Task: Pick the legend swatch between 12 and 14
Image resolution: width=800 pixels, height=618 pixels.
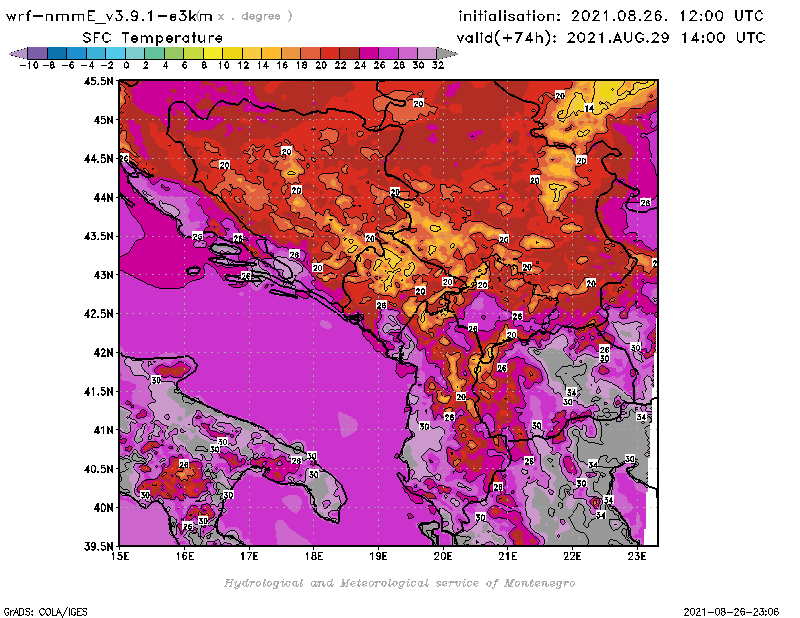Action: click(x=252, y=53)
